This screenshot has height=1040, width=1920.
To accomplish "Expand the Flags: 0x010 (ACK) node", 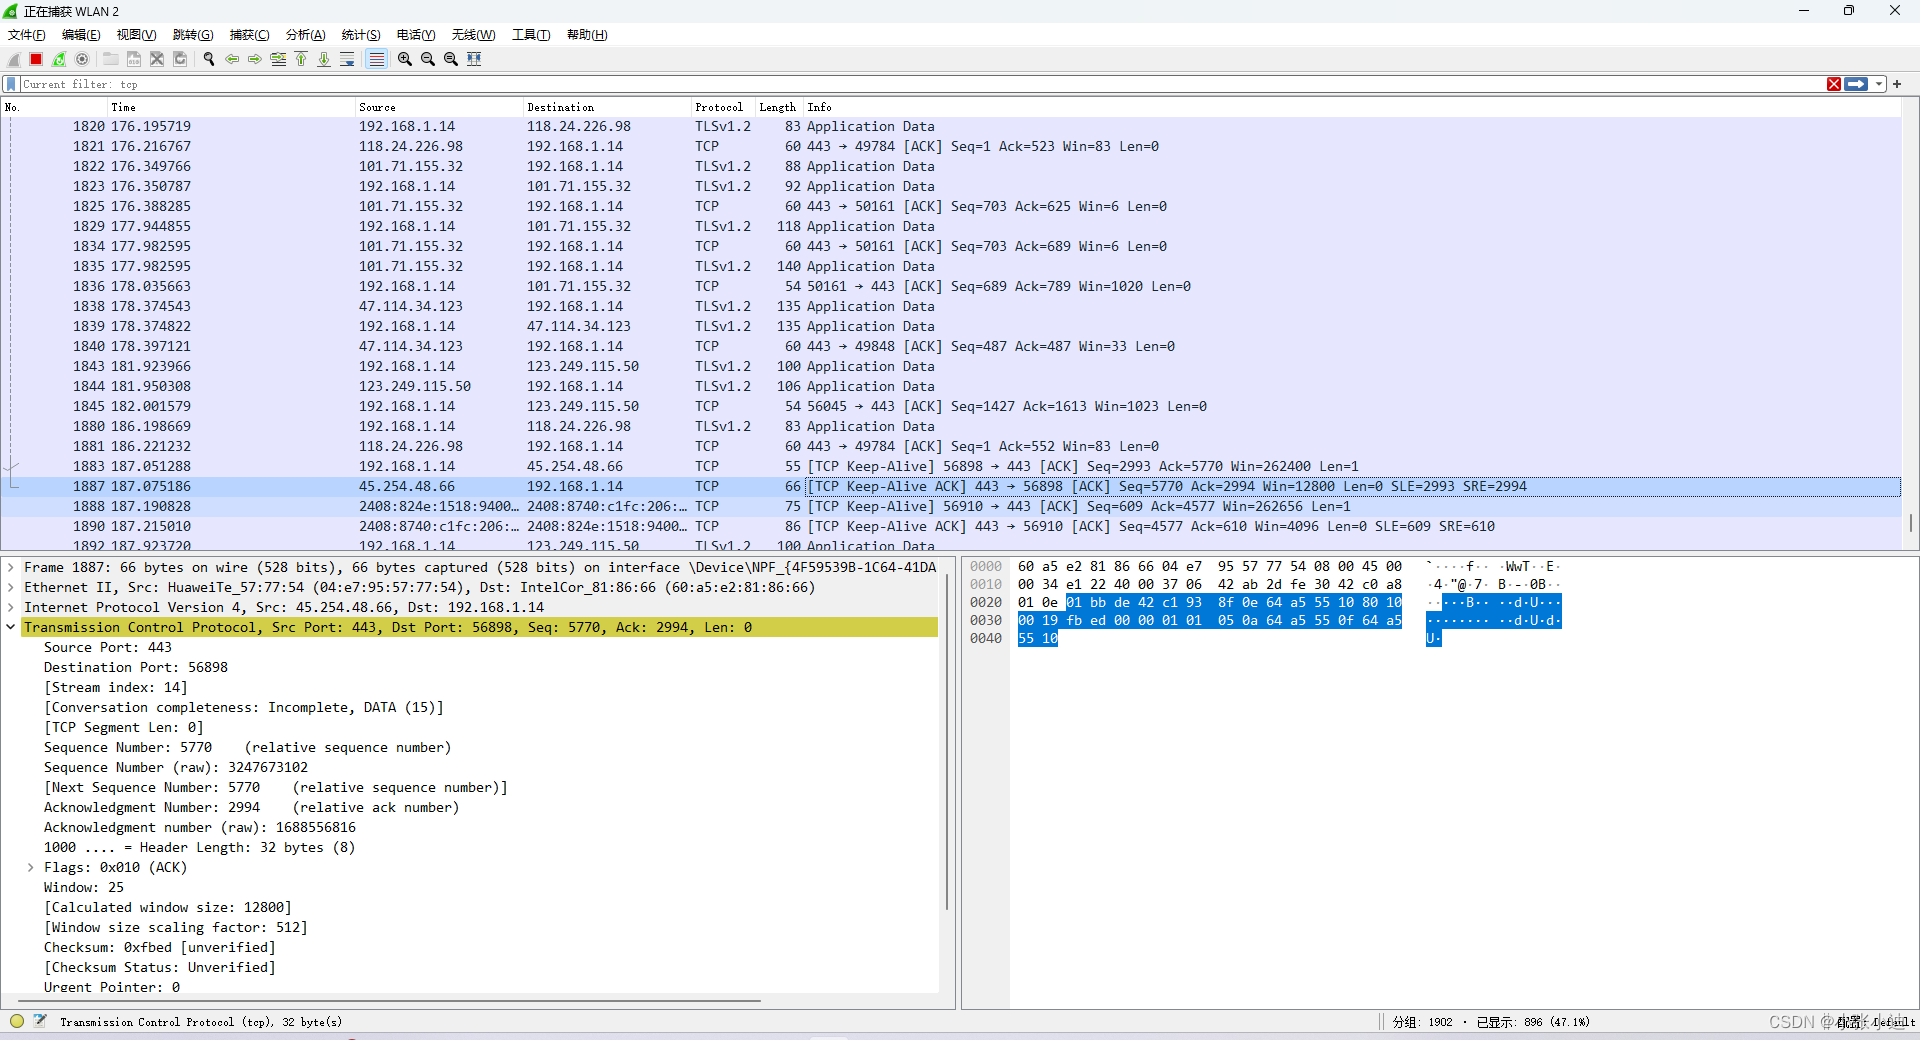I will click(x=31, y=868).
